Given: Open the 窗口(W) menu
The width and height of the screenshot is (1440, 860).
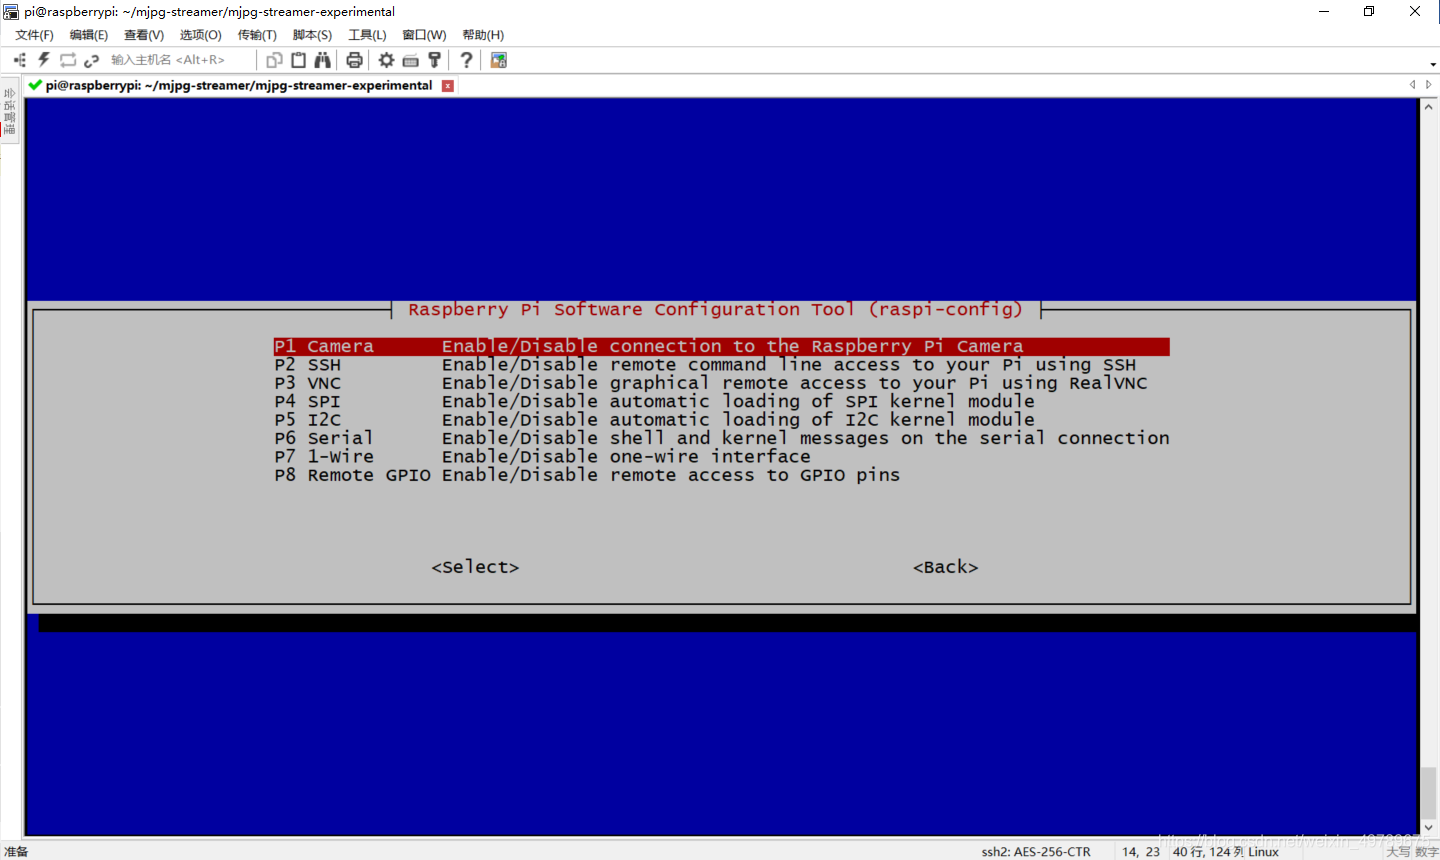Looking at the screenshot, I should tap(424, 35).
